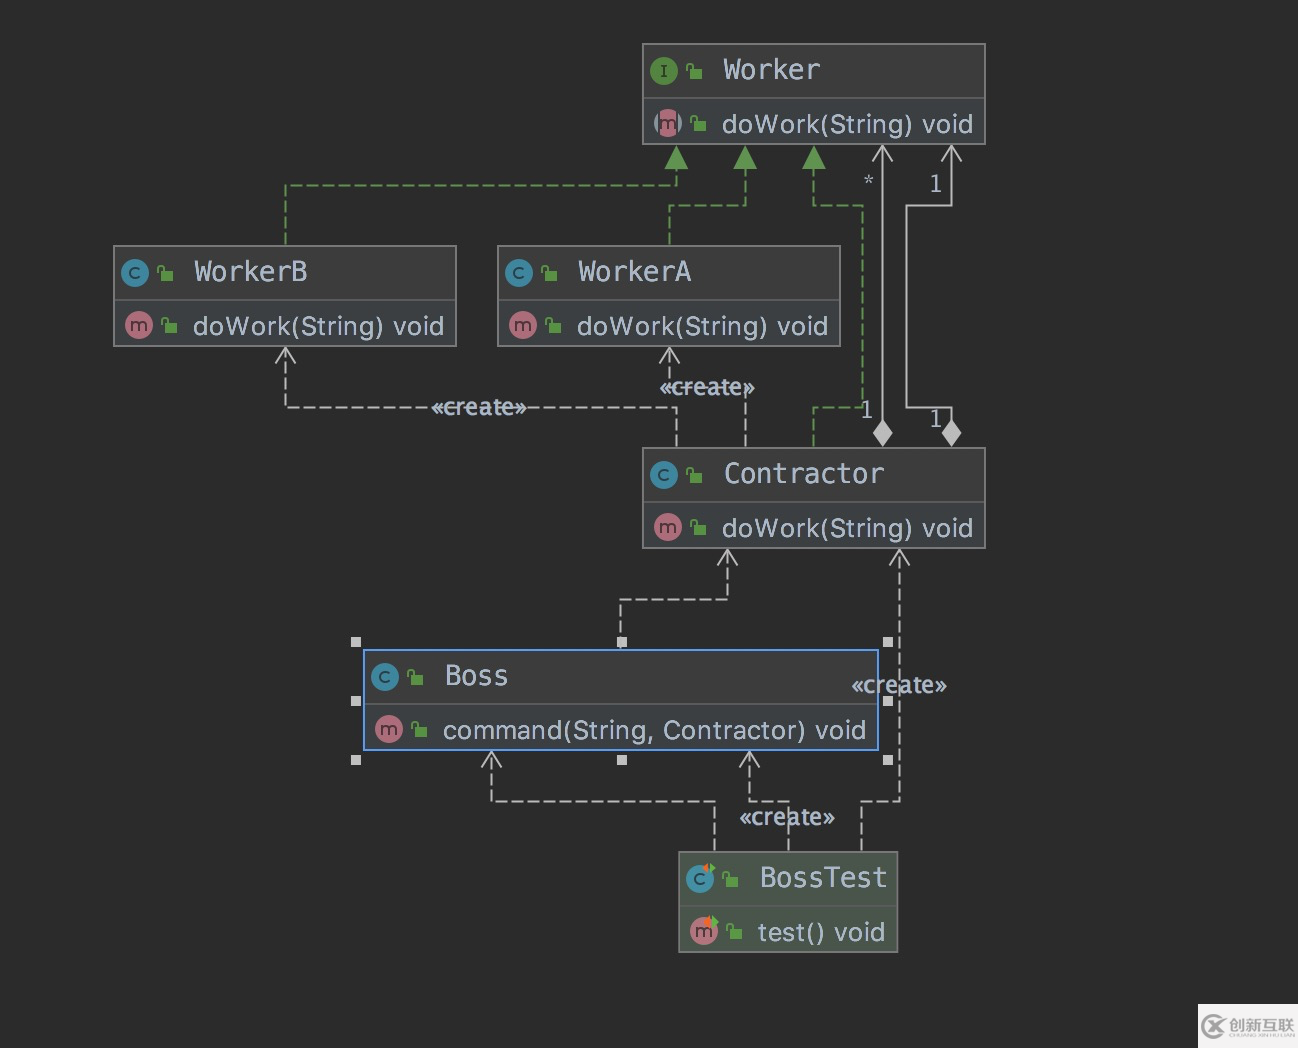The width and height of the screenshot is (1298, 1048).
Task: Click the public lock icon next to the Contractor title
Action: coord(694,476)
